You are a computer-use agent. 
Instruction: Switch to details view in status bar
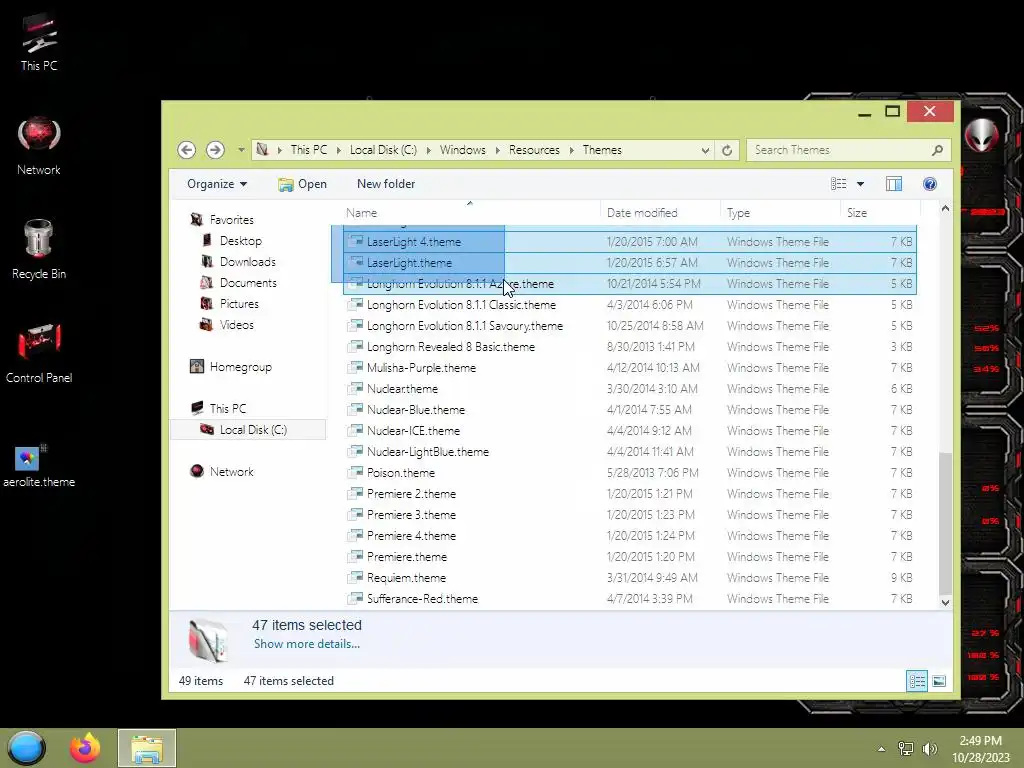click(917, 682)
